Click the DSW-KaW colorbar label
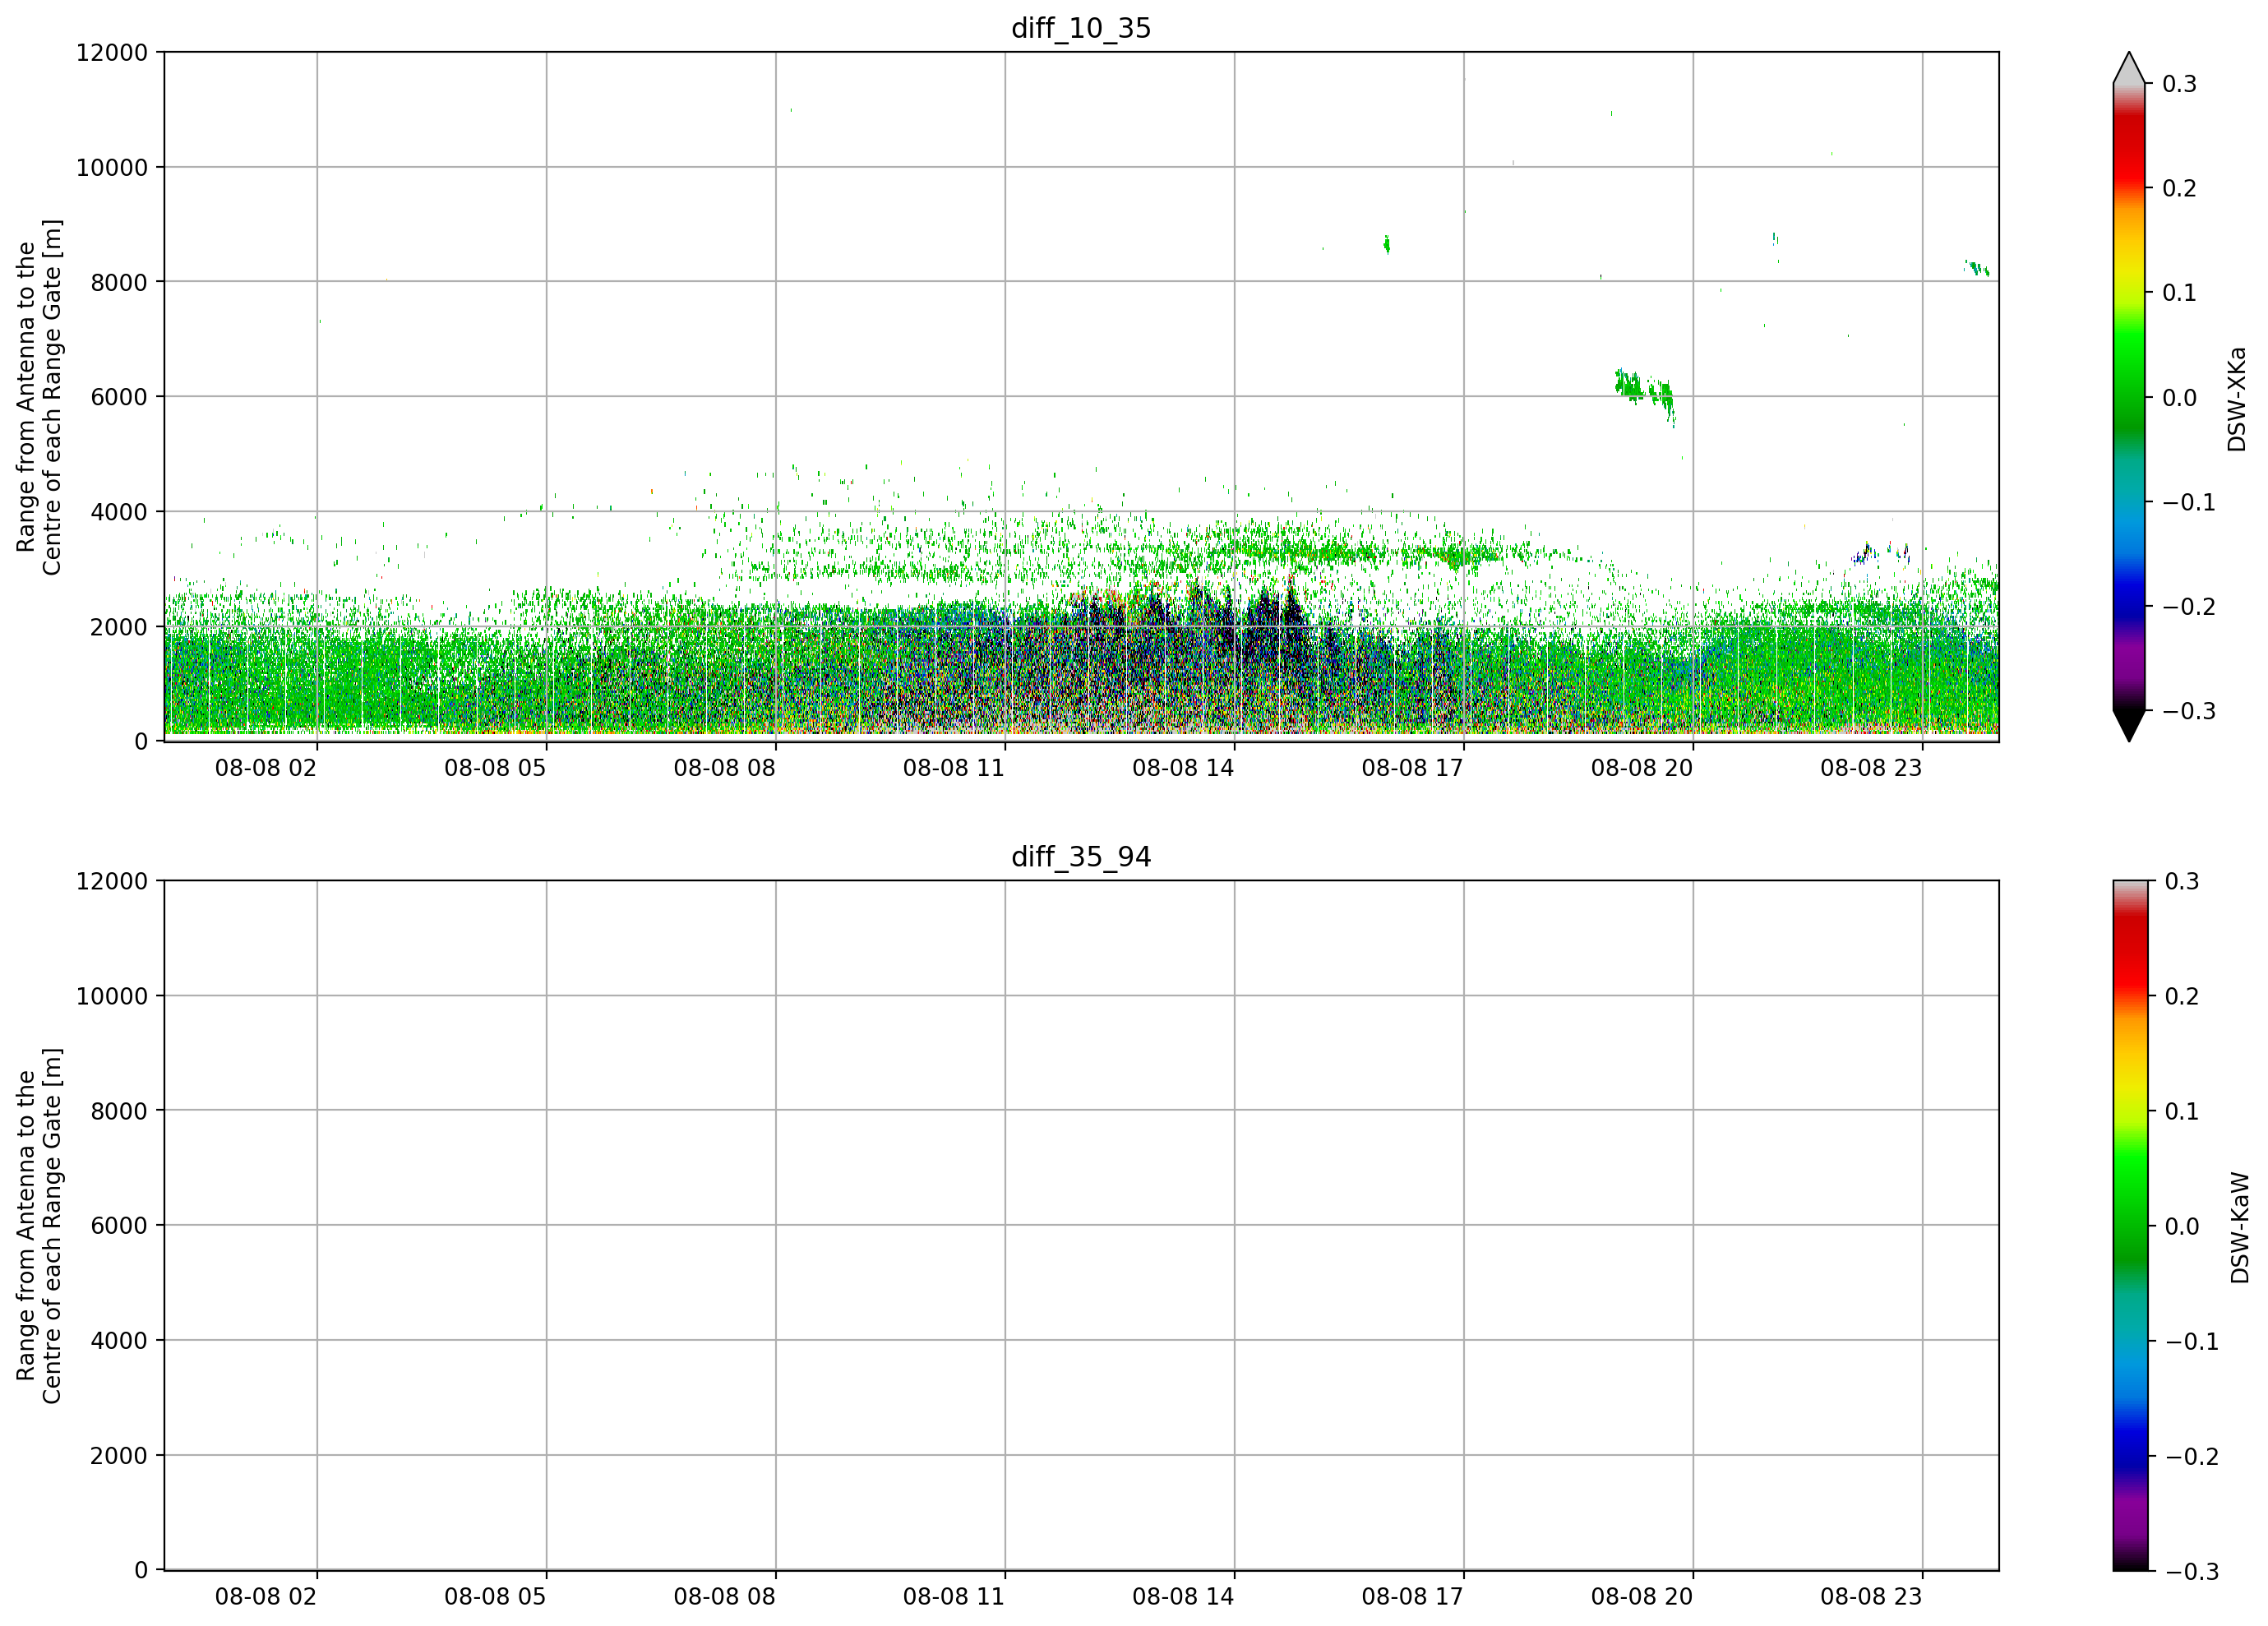The height and width of the screenshot is (1626, 2268). (x=2239, y=1228)
